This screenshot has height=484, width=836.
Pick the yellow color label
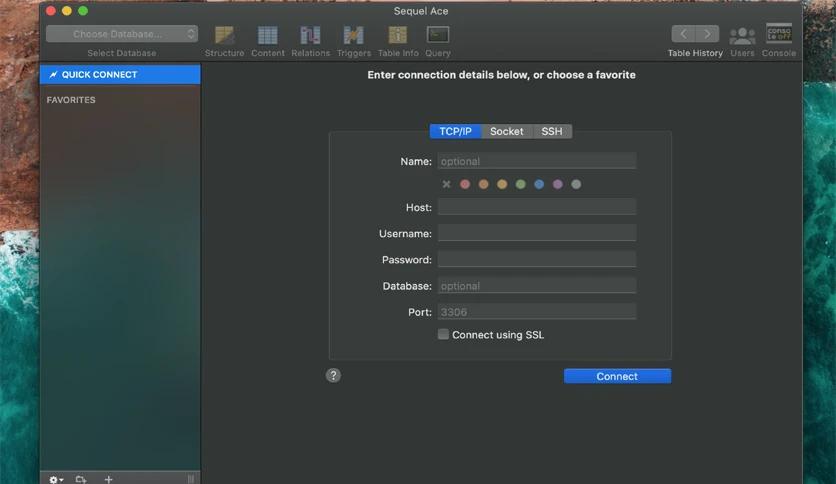[502, 184]
